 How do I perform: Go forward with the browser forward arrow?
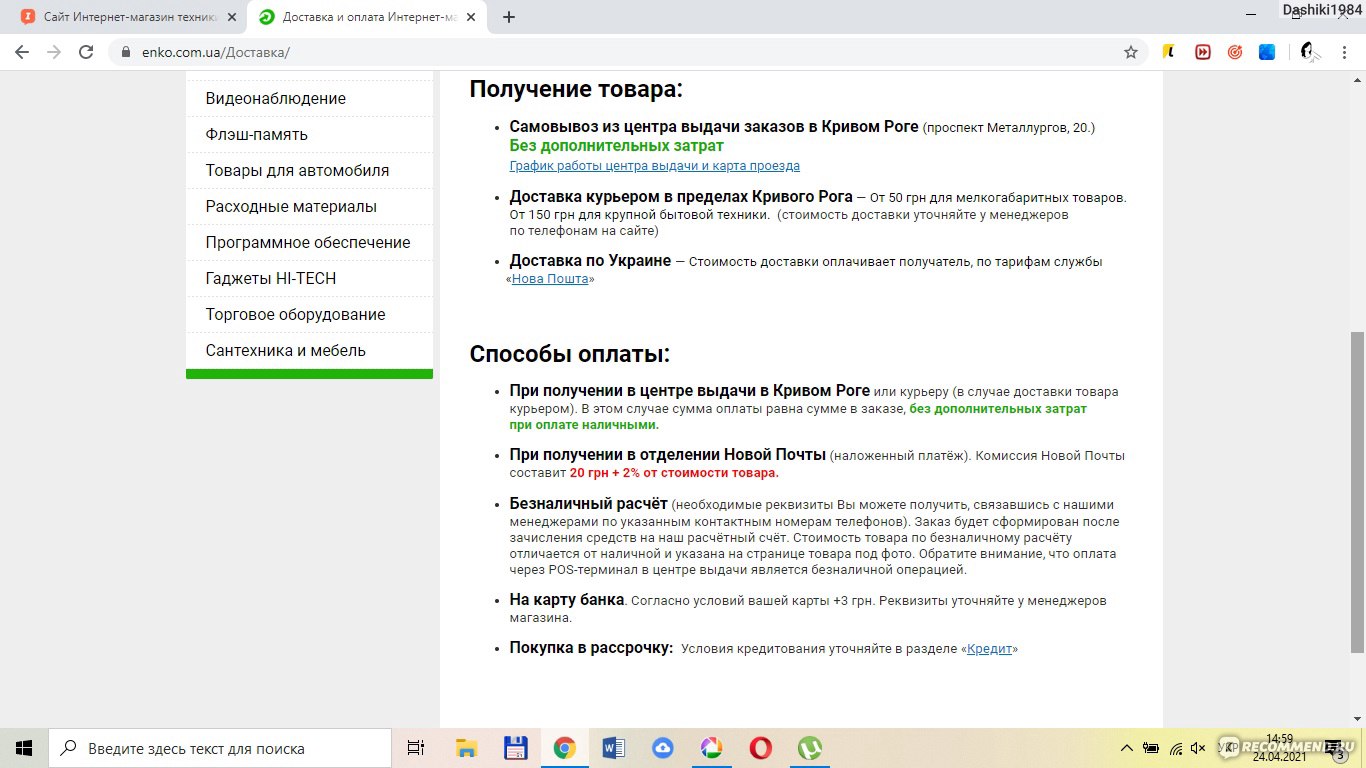[54, 52]
